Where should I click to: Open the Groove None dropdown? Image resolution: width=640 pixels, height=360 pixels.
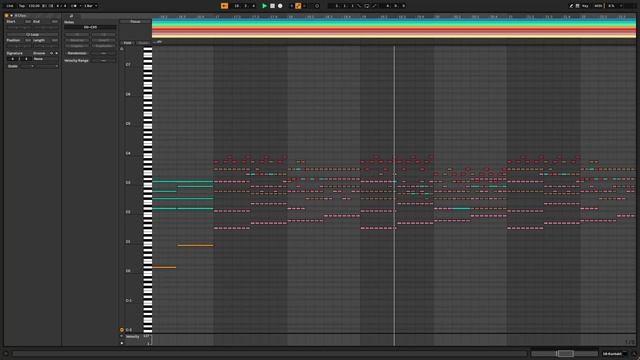[x=46, y=59]
